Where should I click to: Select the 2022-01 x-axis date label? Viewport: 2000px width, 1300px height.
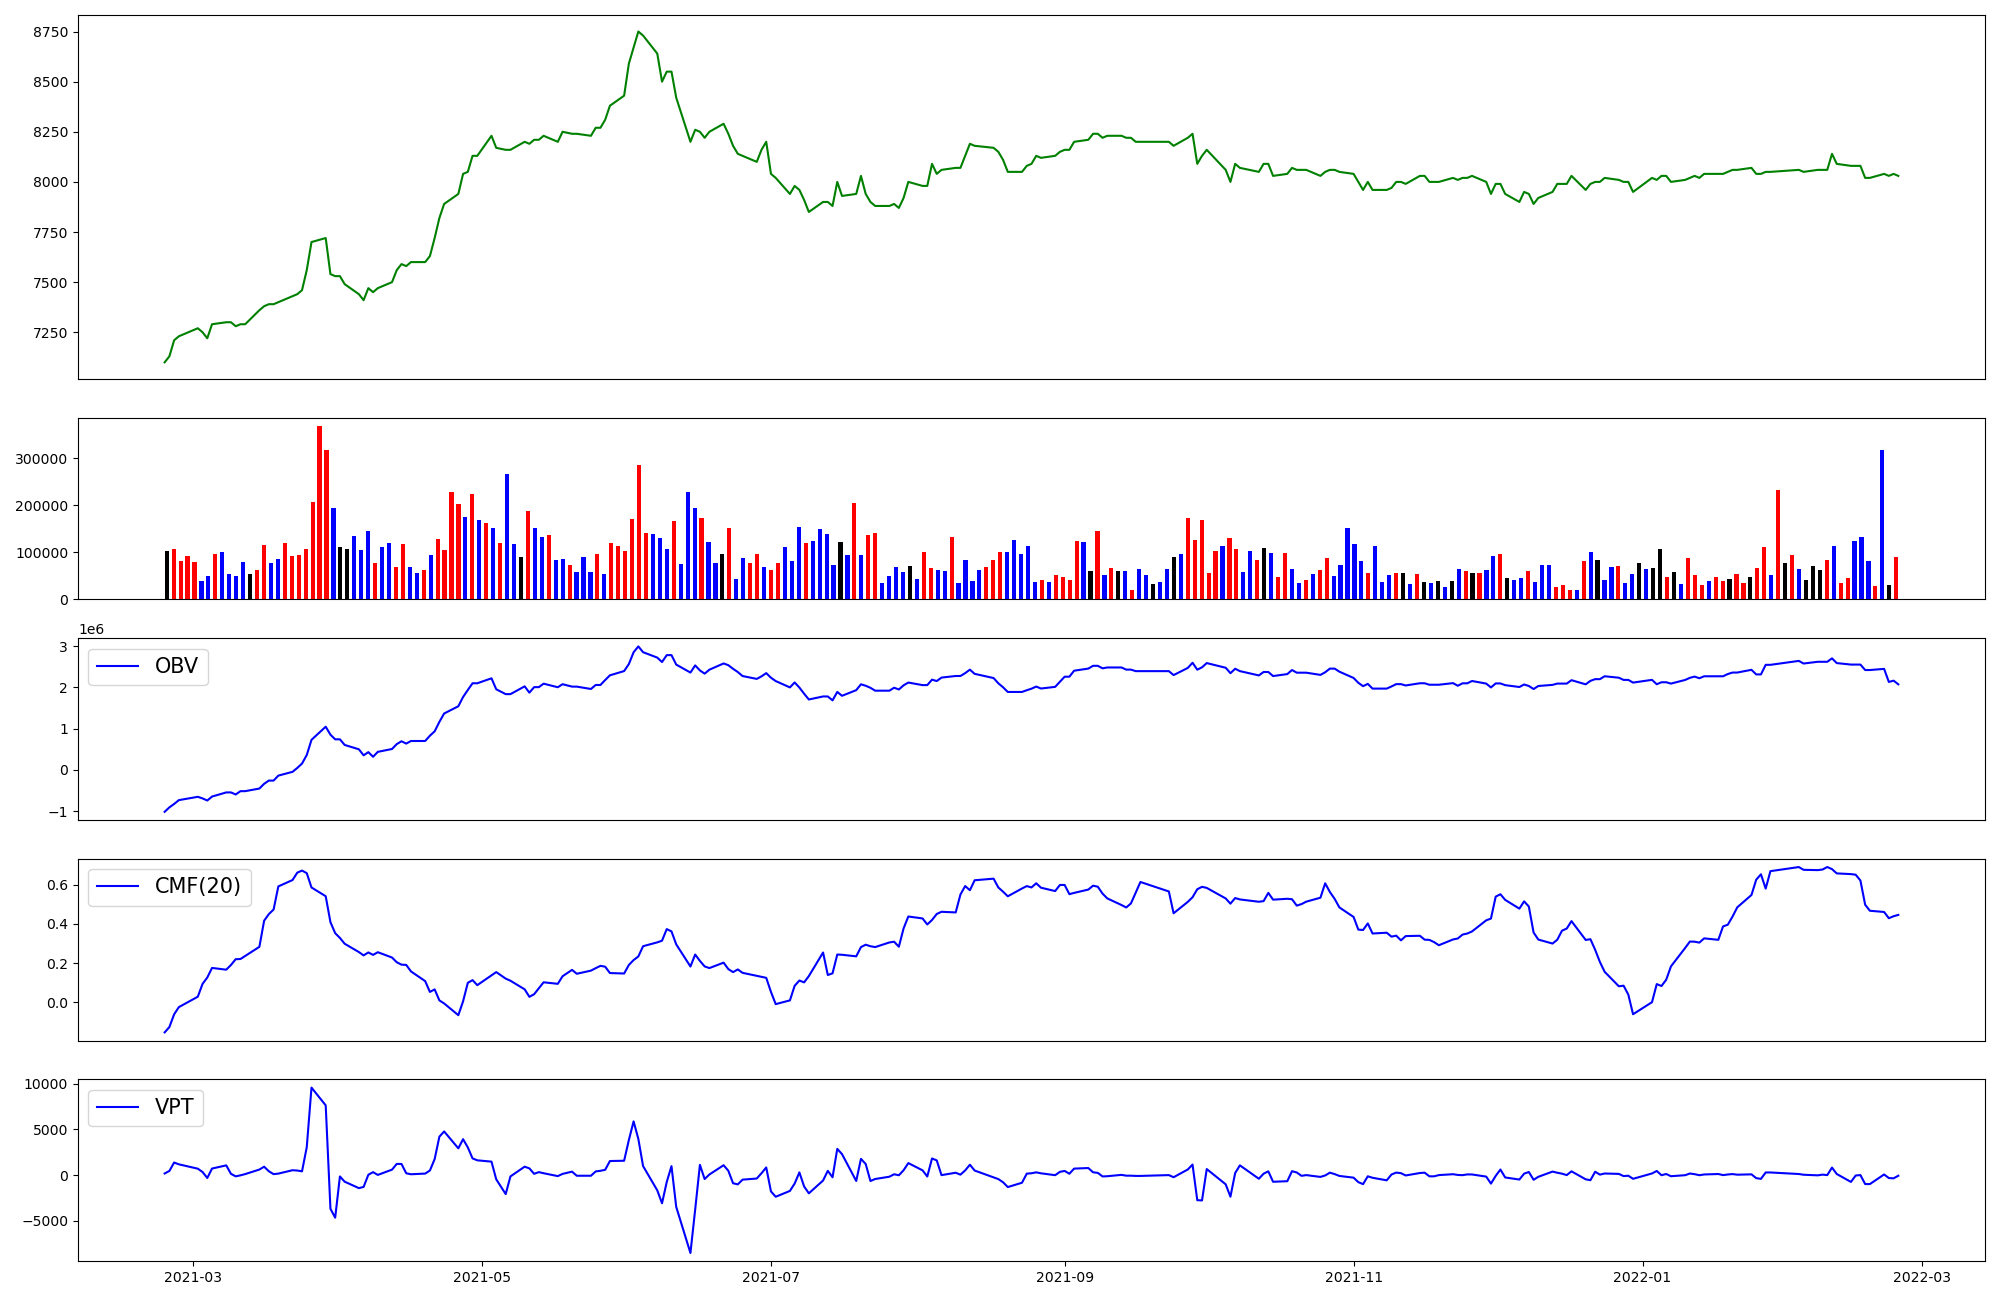click(1643, 1277)
